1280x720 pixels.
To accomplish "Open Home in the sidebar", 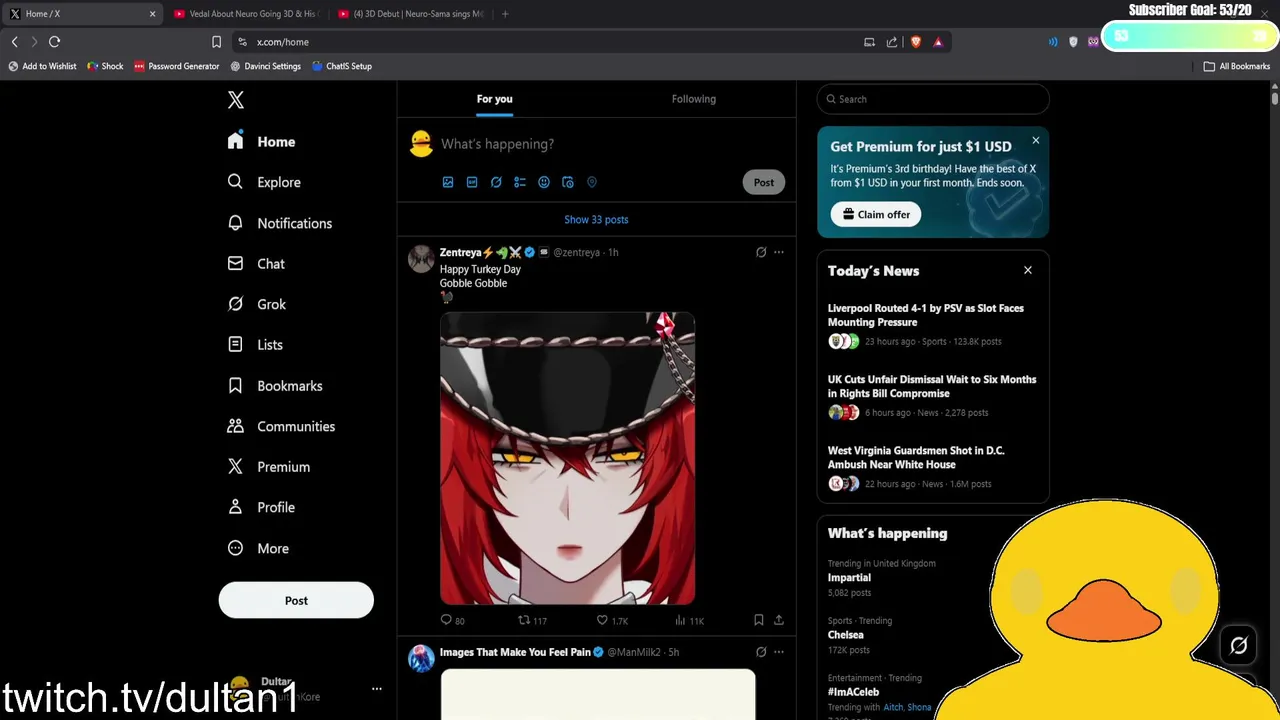I will [x=261, y=142].
